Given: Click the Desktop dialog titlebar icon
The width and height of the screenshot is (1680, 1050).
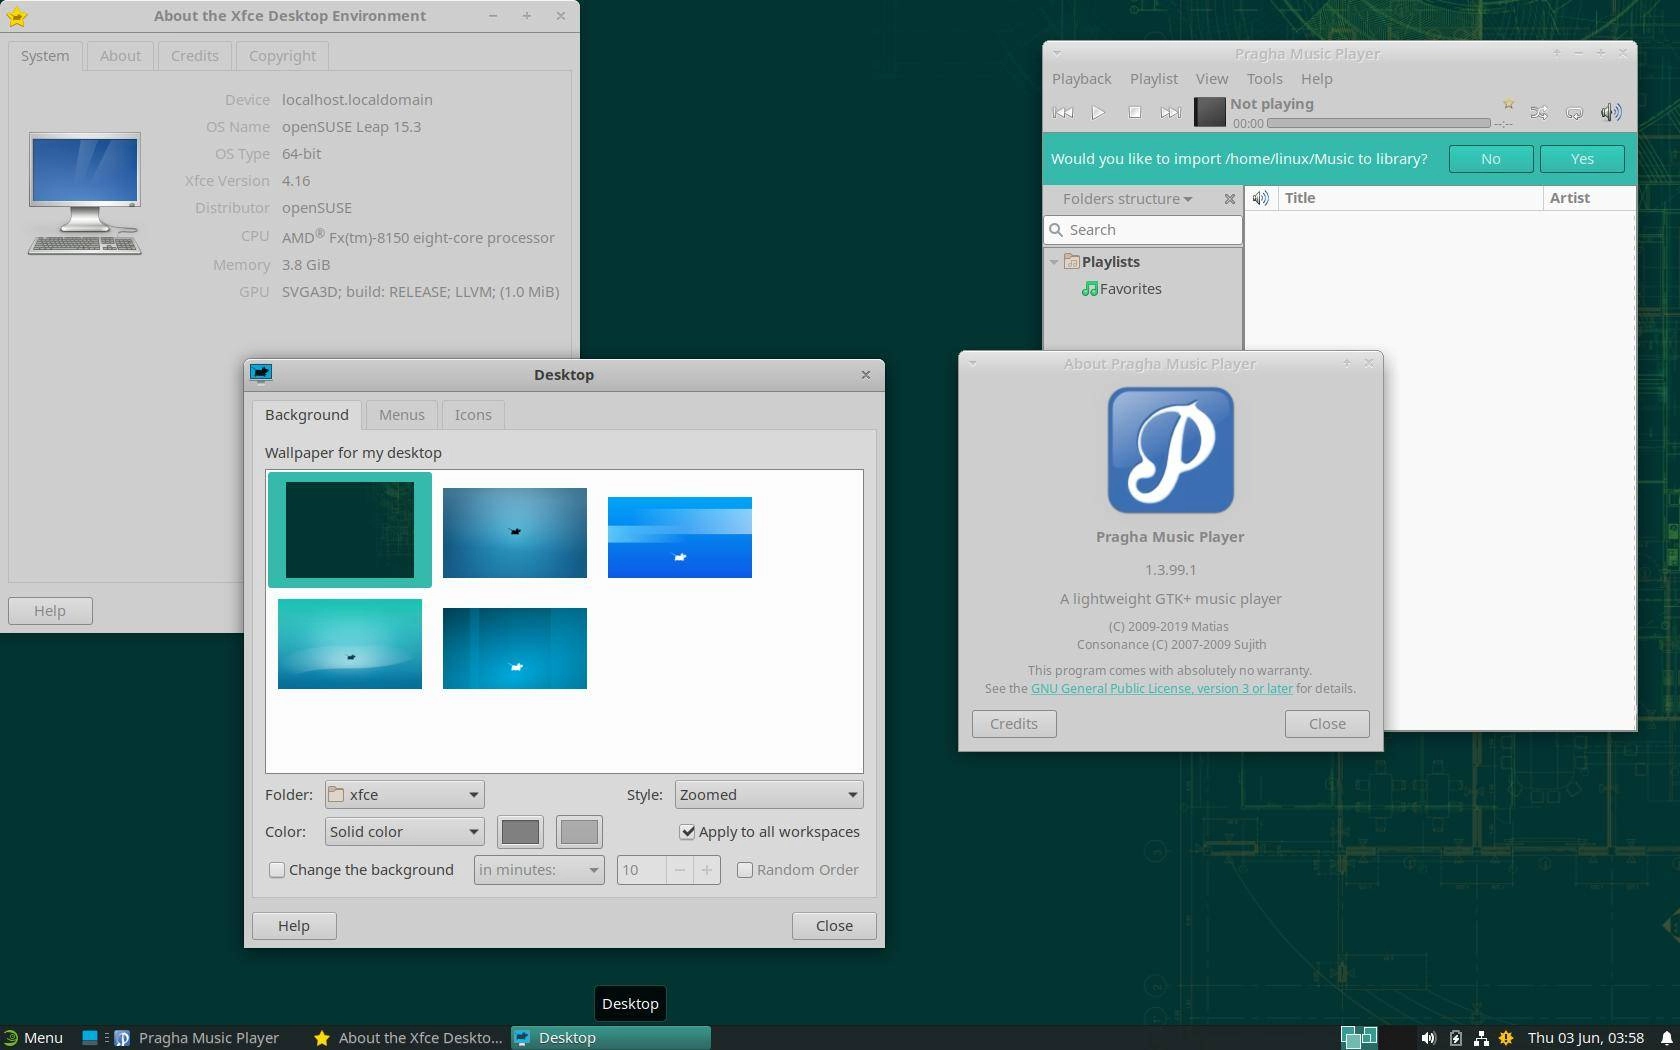Looking at the screenshot, I should point(261,374).
